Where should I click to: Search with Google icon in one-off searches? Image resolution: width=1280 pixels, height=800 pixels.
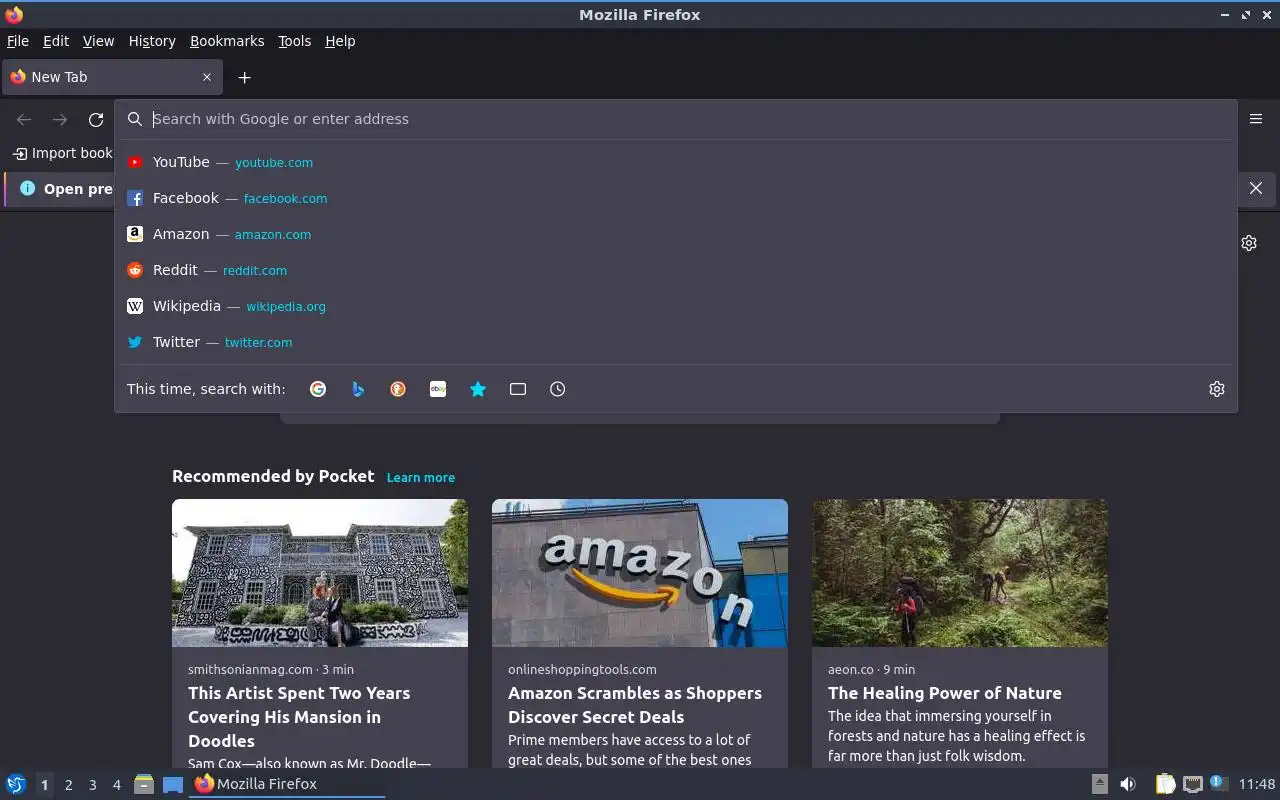pos(318,389)
